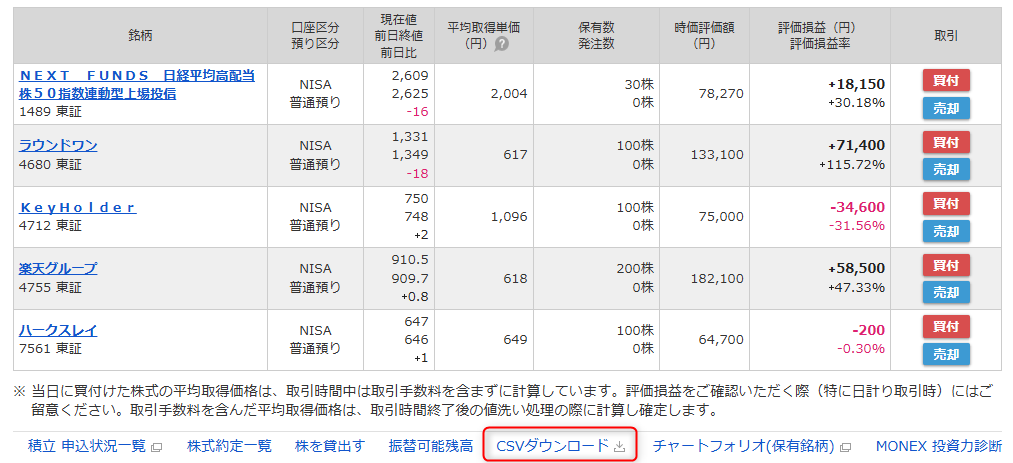This screenshot has height=463, width=1013.
Task: Click the 1,096 average acquisition price
Action: pyautogui.click(x=509, y=217)
